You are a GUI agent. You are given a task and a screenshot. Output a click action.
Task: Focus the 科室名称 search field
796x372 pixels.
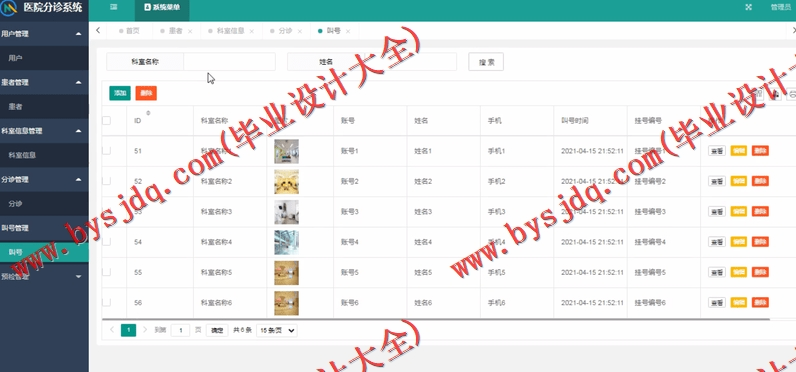click(229, 61)
